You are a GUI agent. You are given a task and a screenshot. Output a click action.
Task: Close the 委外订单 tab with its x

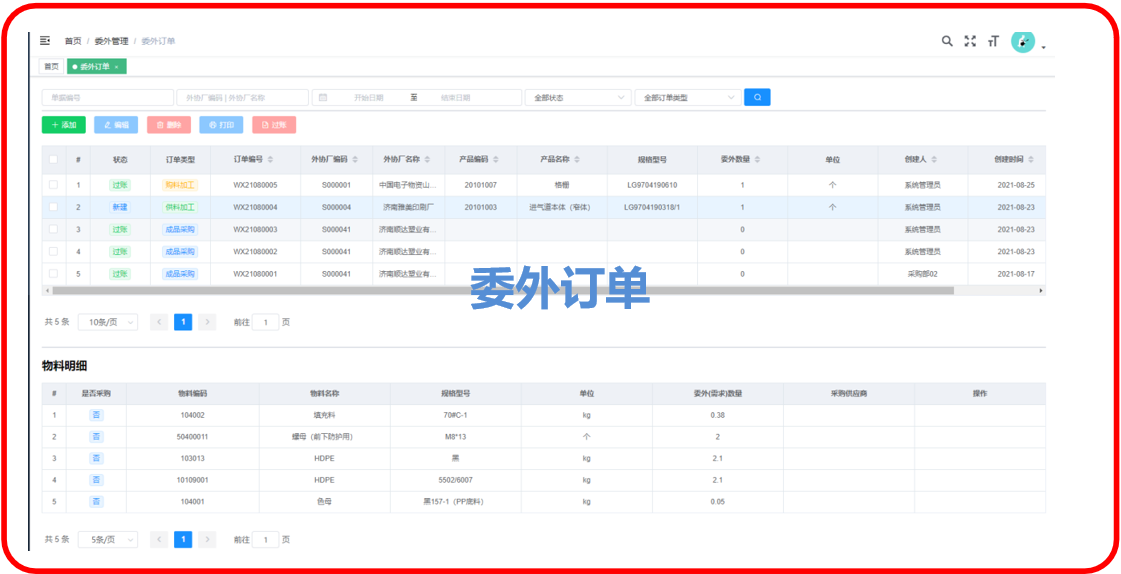coord(116,67)
